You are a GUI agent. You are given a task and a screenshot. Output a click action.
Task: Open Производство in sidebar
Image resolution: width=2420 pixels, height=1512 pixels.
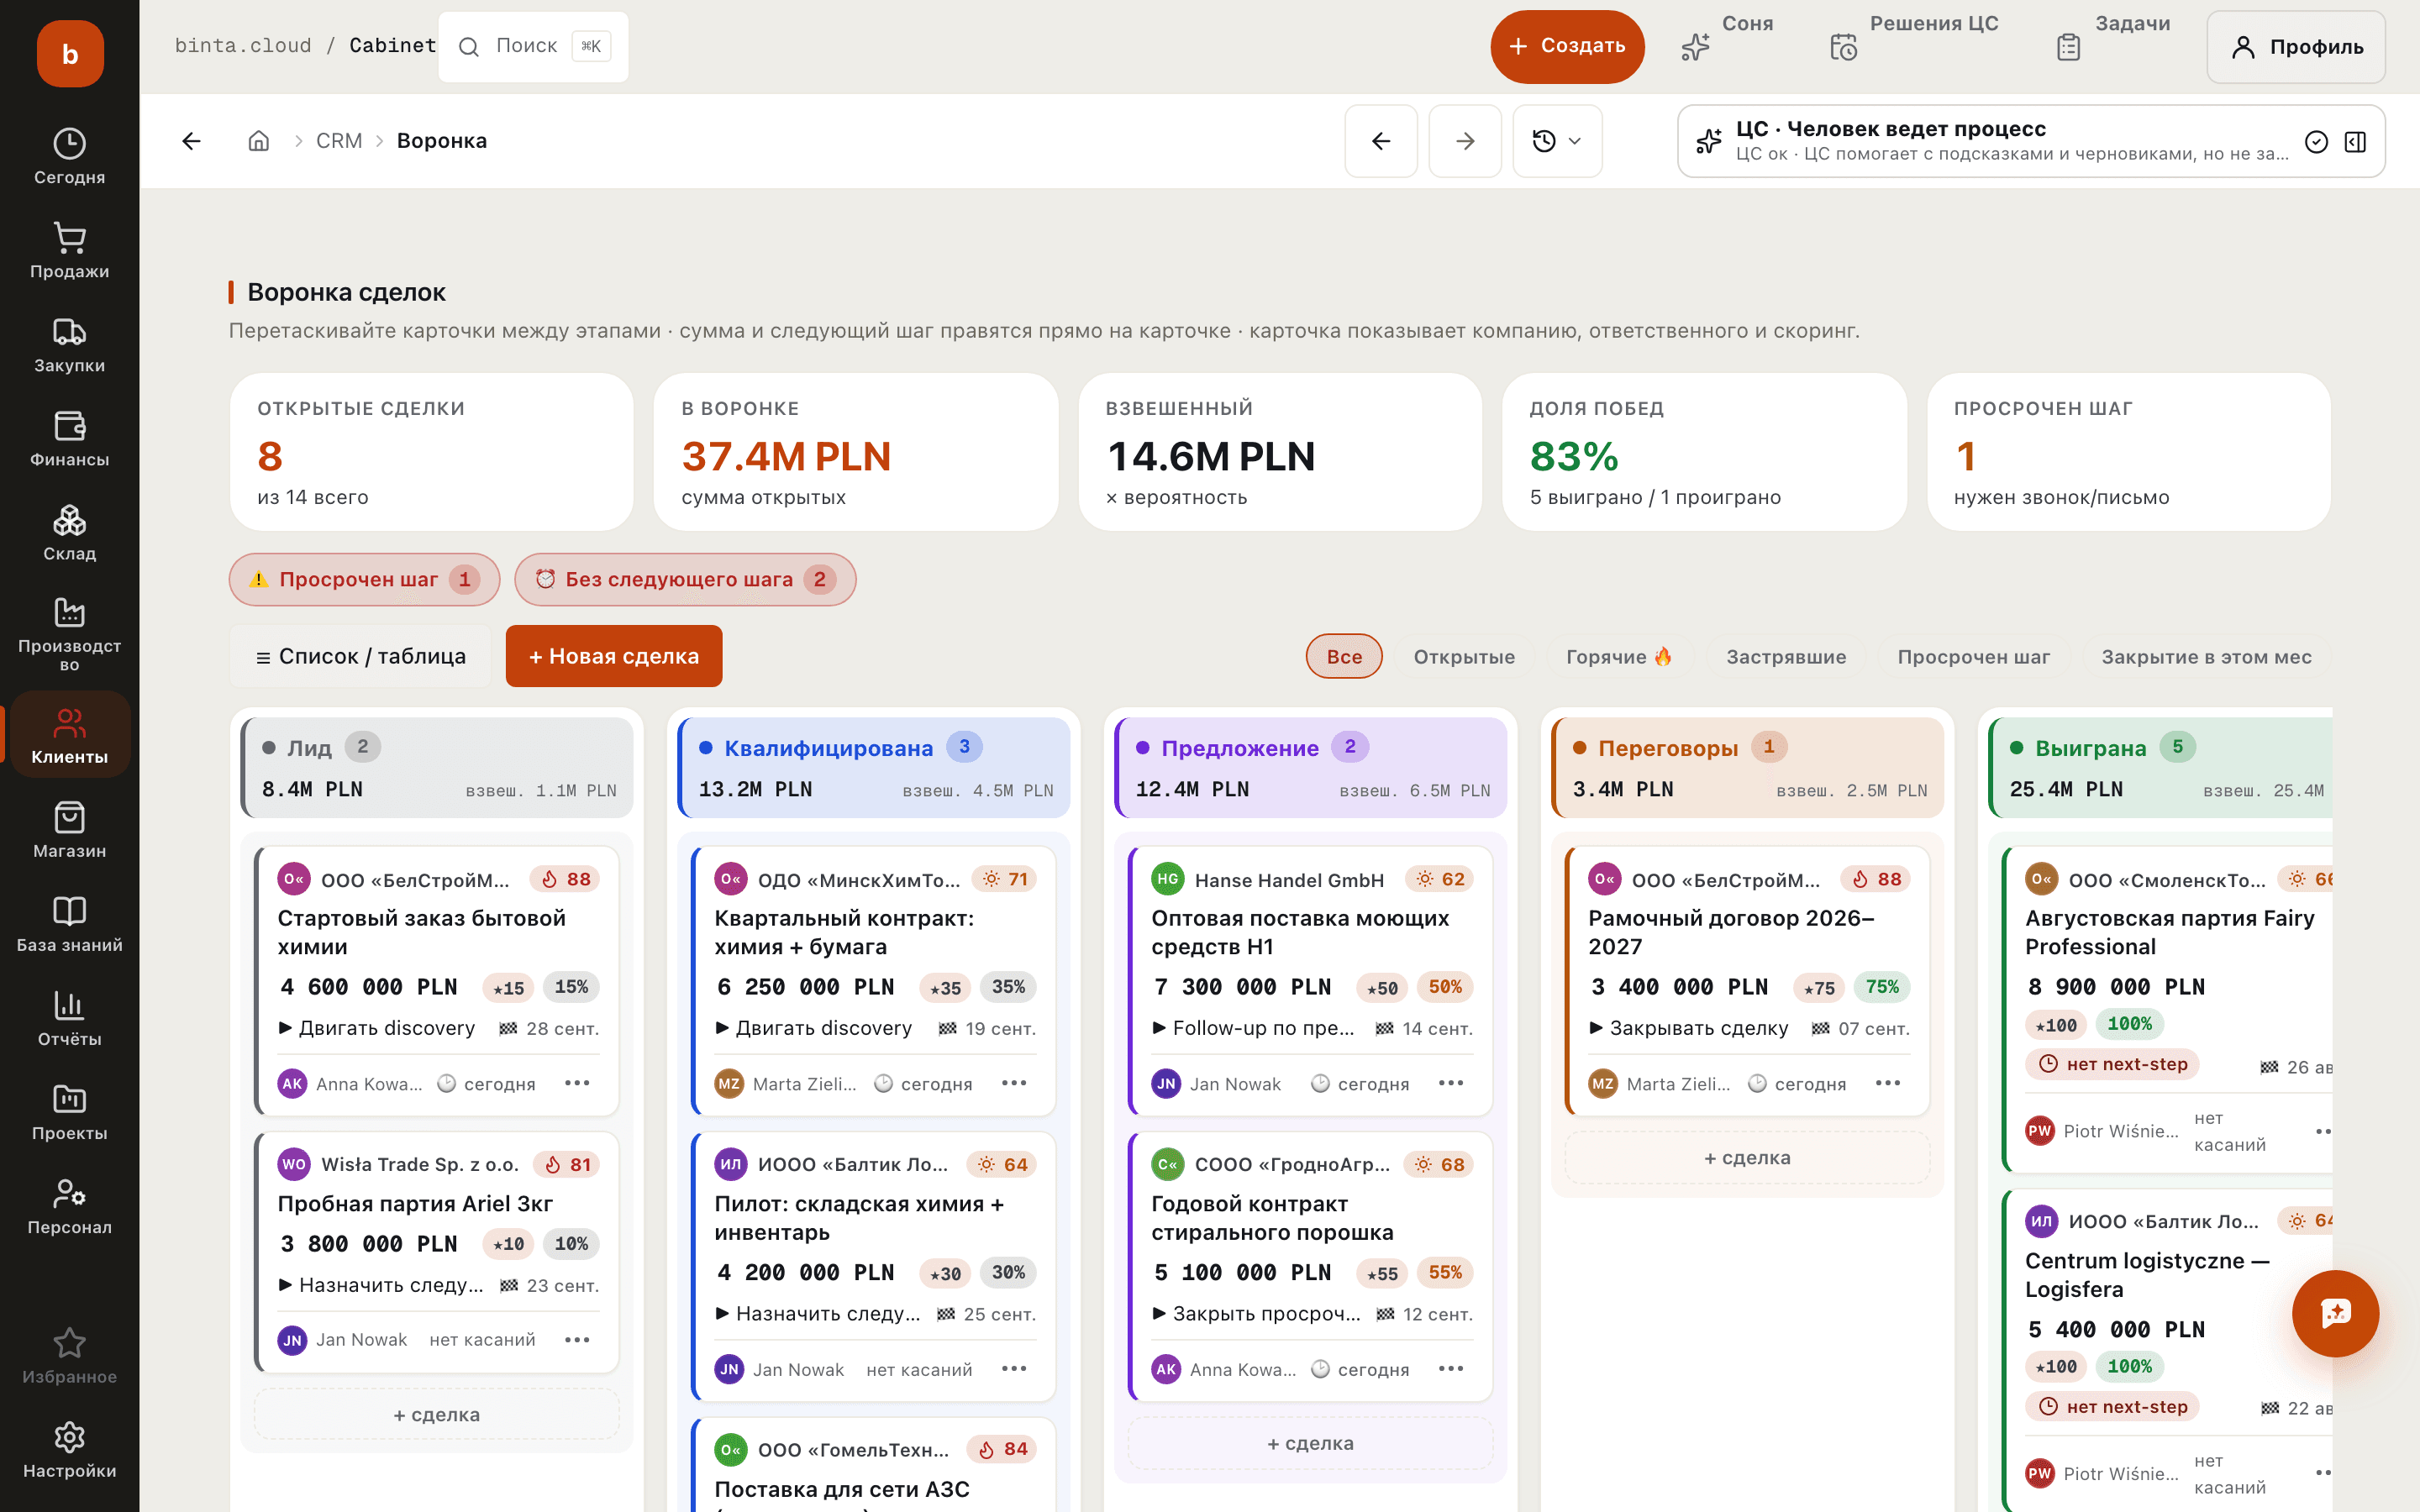point(69,634)
